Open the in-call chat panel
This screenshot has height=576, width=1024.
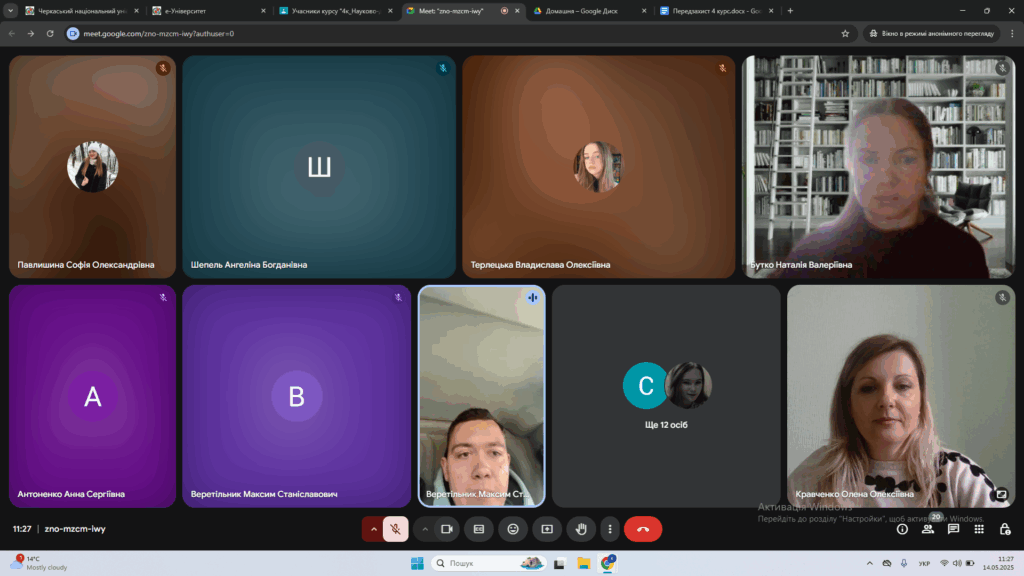[x=954, y=528]
